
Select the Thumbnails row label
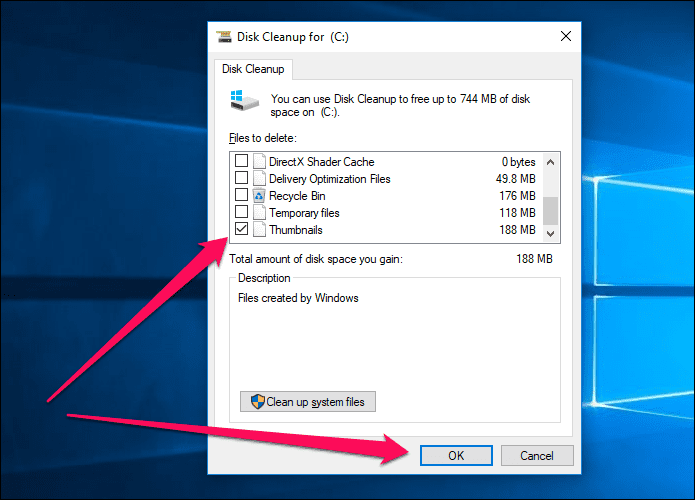(296, 230)
